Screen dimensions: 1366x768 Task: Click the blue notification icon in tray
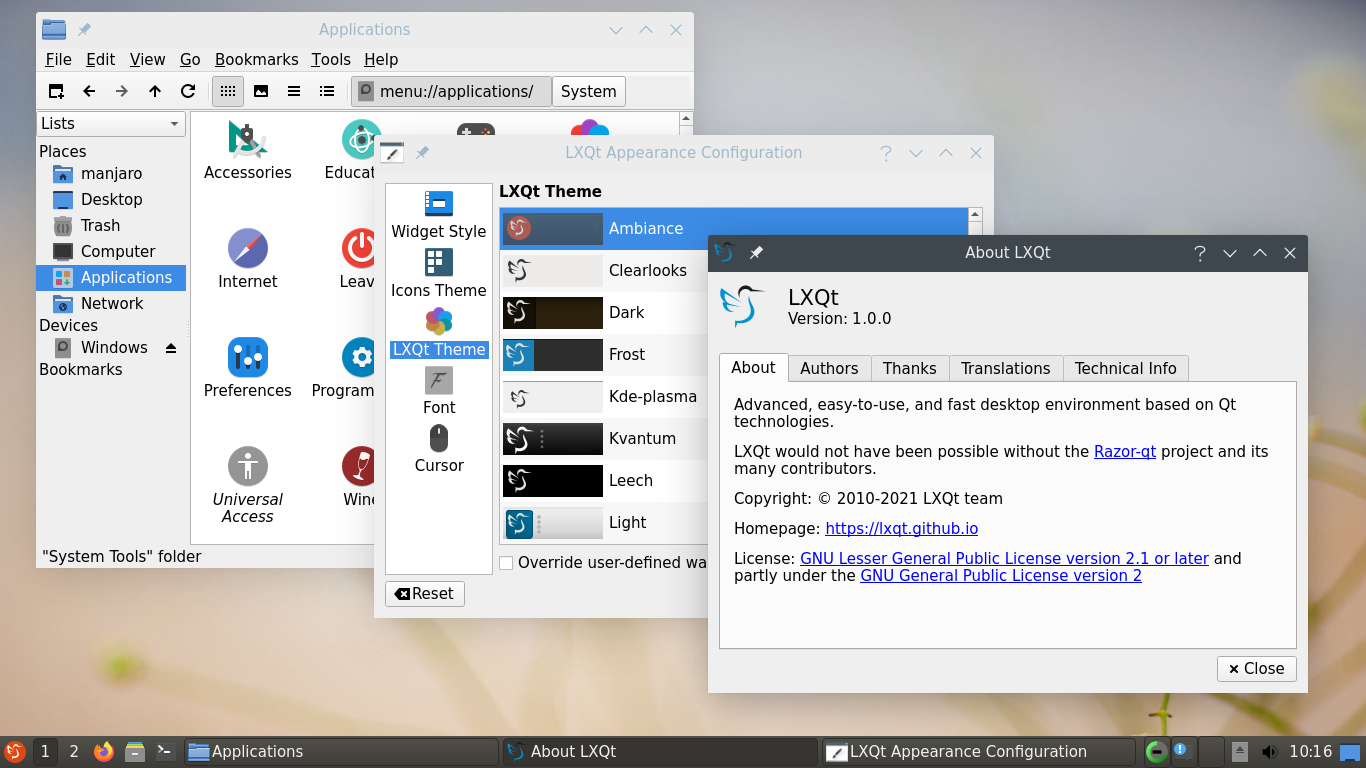point(1182,750)
